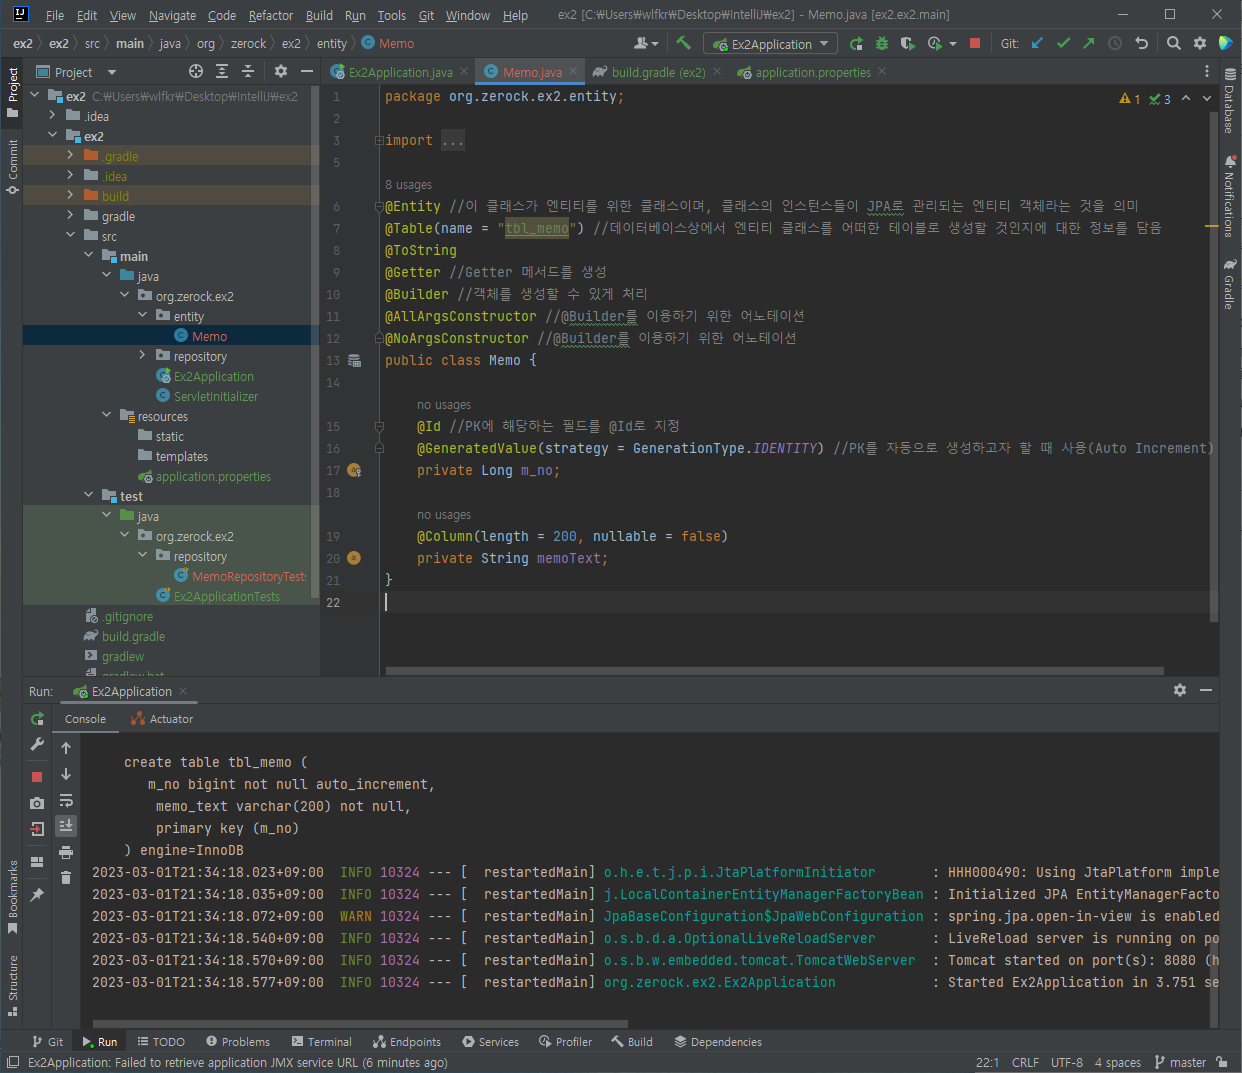Take thread dump with the camera icon
The width and height of the screenshot is (1242, 1073).
[x=37, y=802]
